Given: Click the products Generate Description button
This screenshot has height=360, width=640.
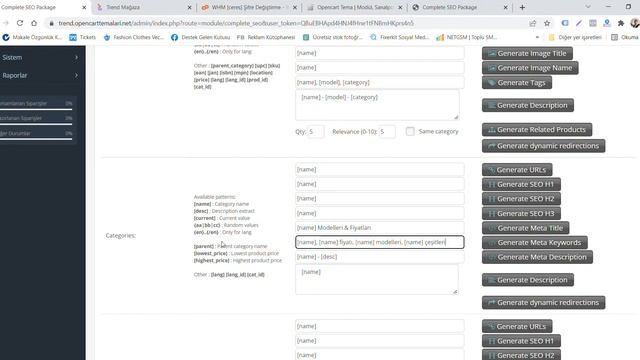Looking at the screenshot, I should click(527, 105).
